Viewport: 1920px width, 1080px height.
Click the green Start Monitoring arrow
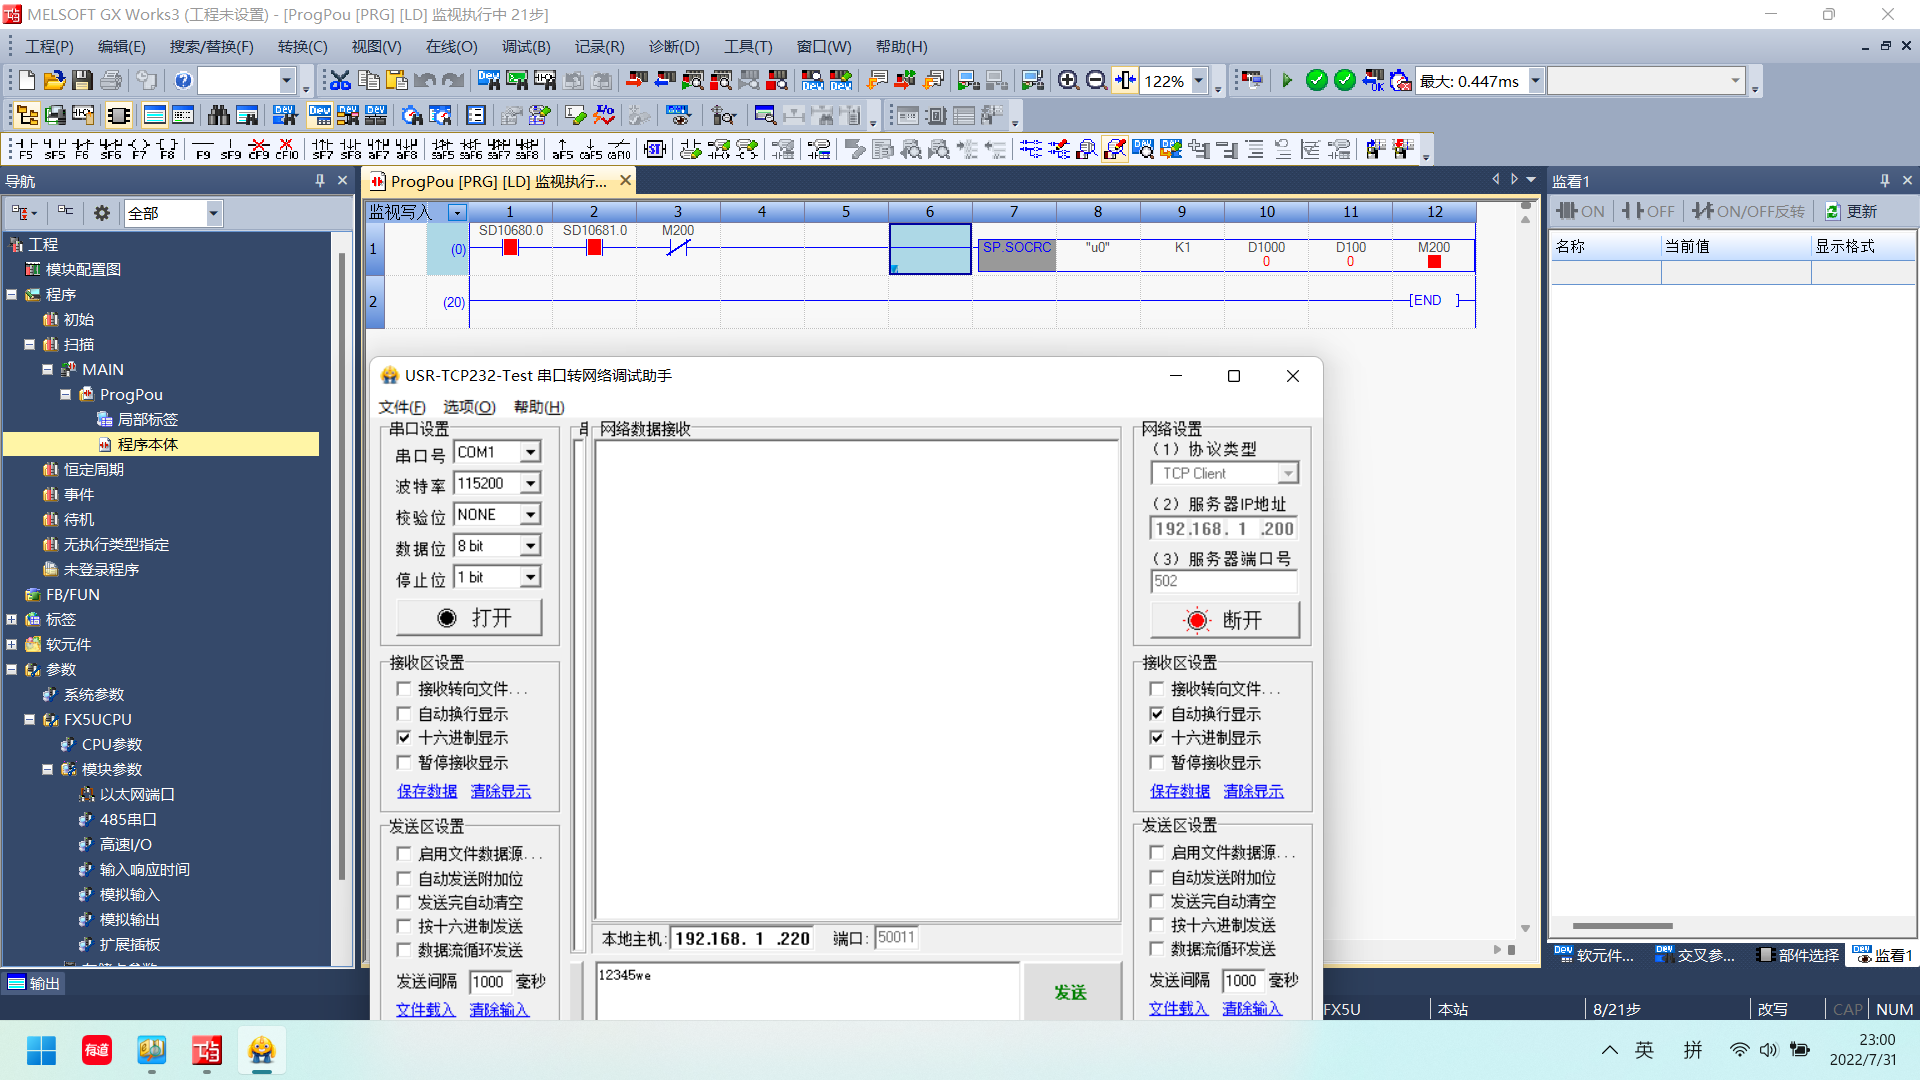pos(1287,81)
